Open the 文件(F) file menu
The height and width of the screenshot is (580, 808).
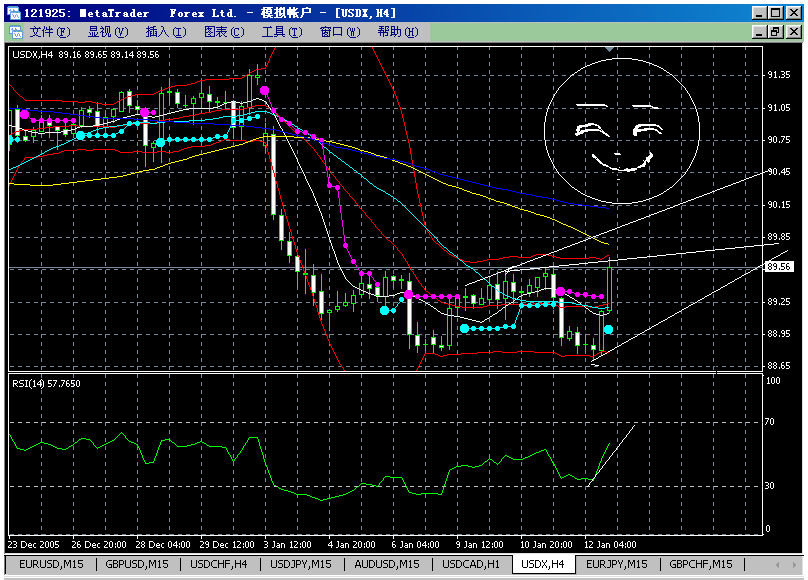(x=49, y=32)
